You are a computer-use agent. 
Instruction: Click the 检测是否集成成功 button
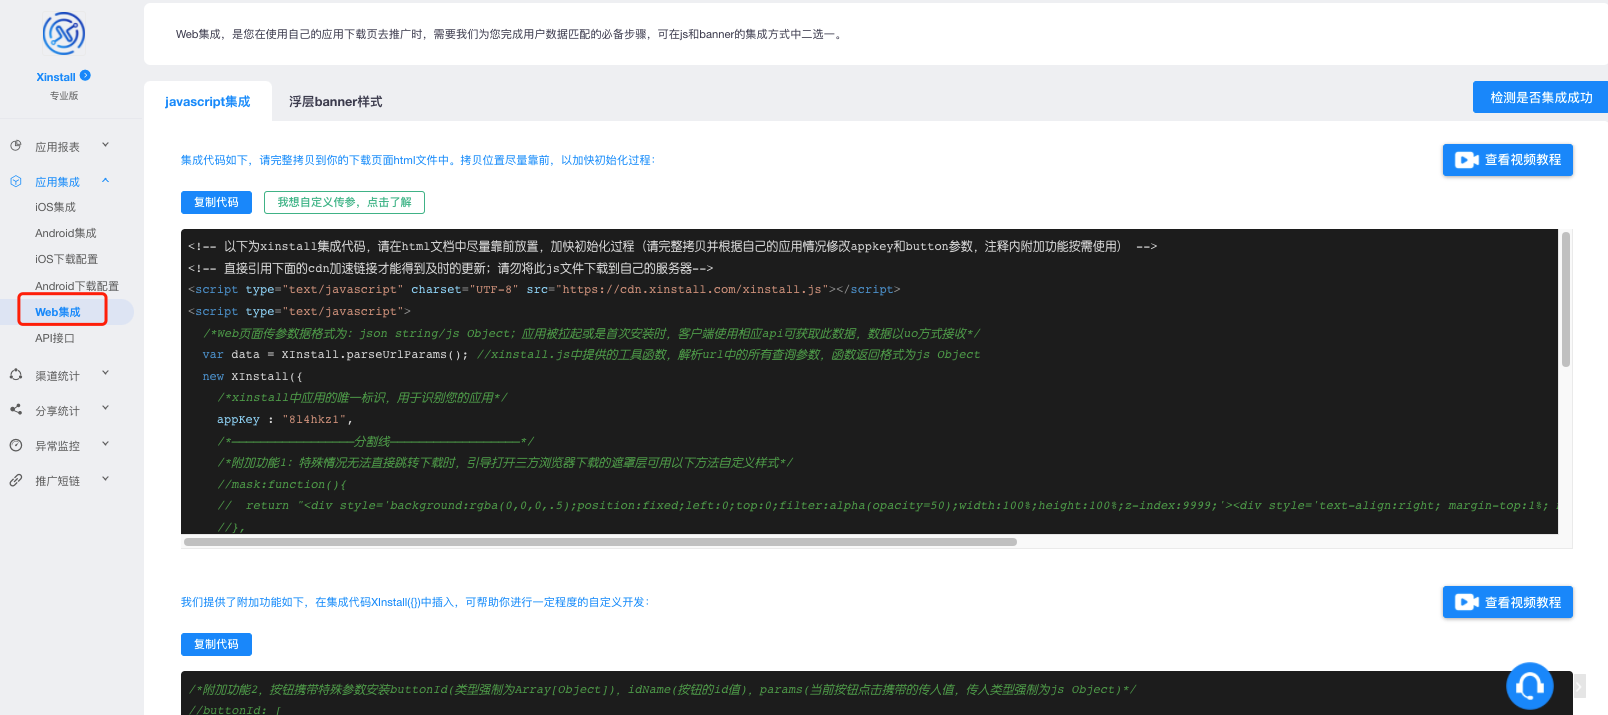pyautogui.click(x=1540, y=97)
